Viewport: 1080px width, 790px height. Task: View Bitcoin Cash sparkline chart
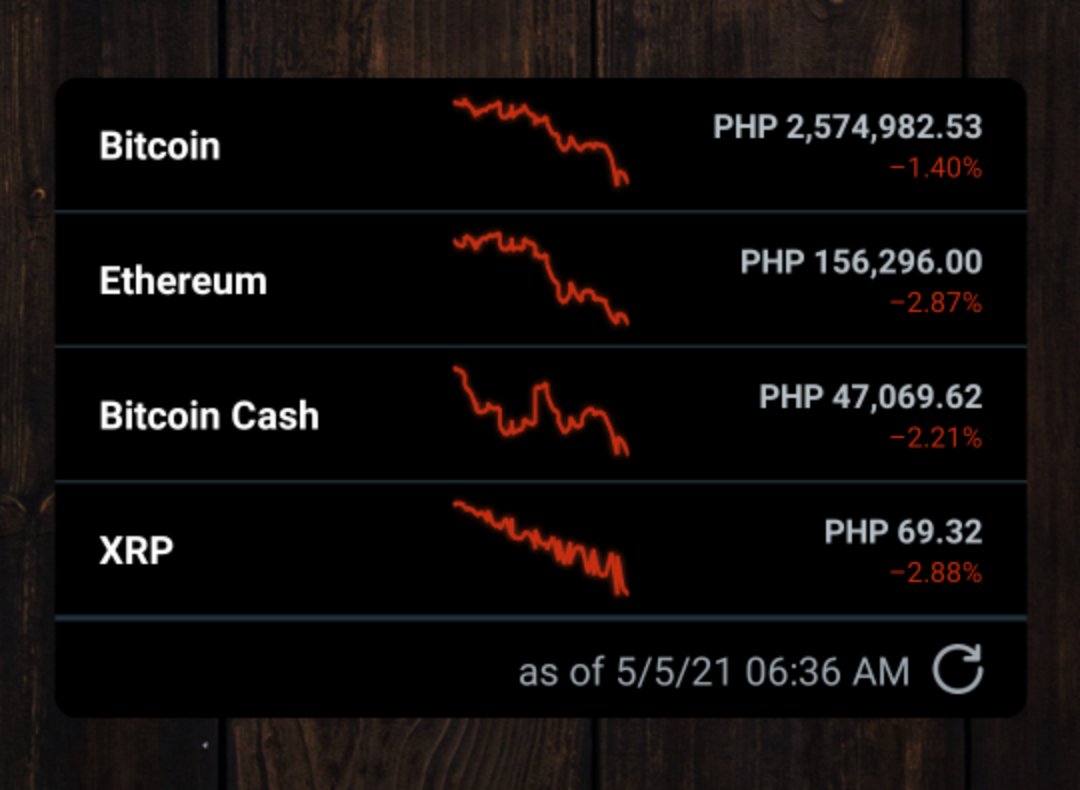coord(541,411)
